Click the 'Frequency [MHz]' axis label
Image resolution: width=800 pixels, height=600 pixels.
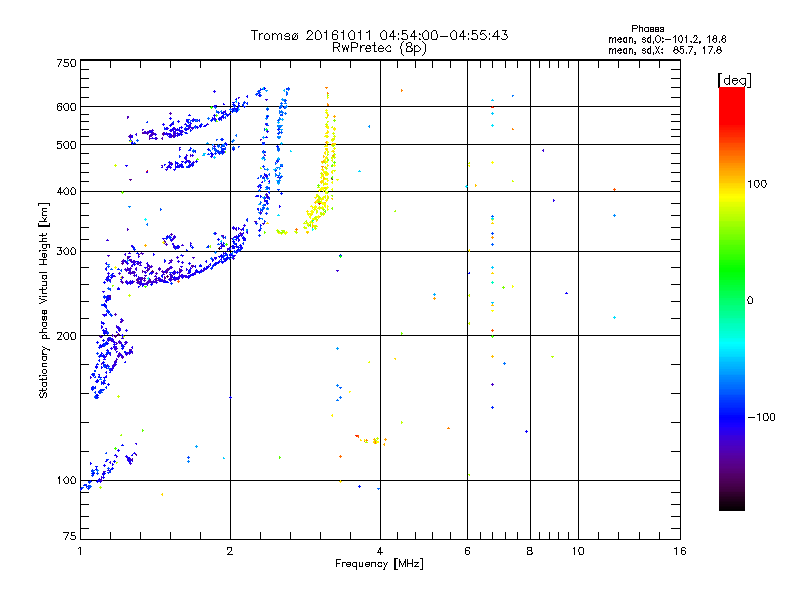point(379,564)
